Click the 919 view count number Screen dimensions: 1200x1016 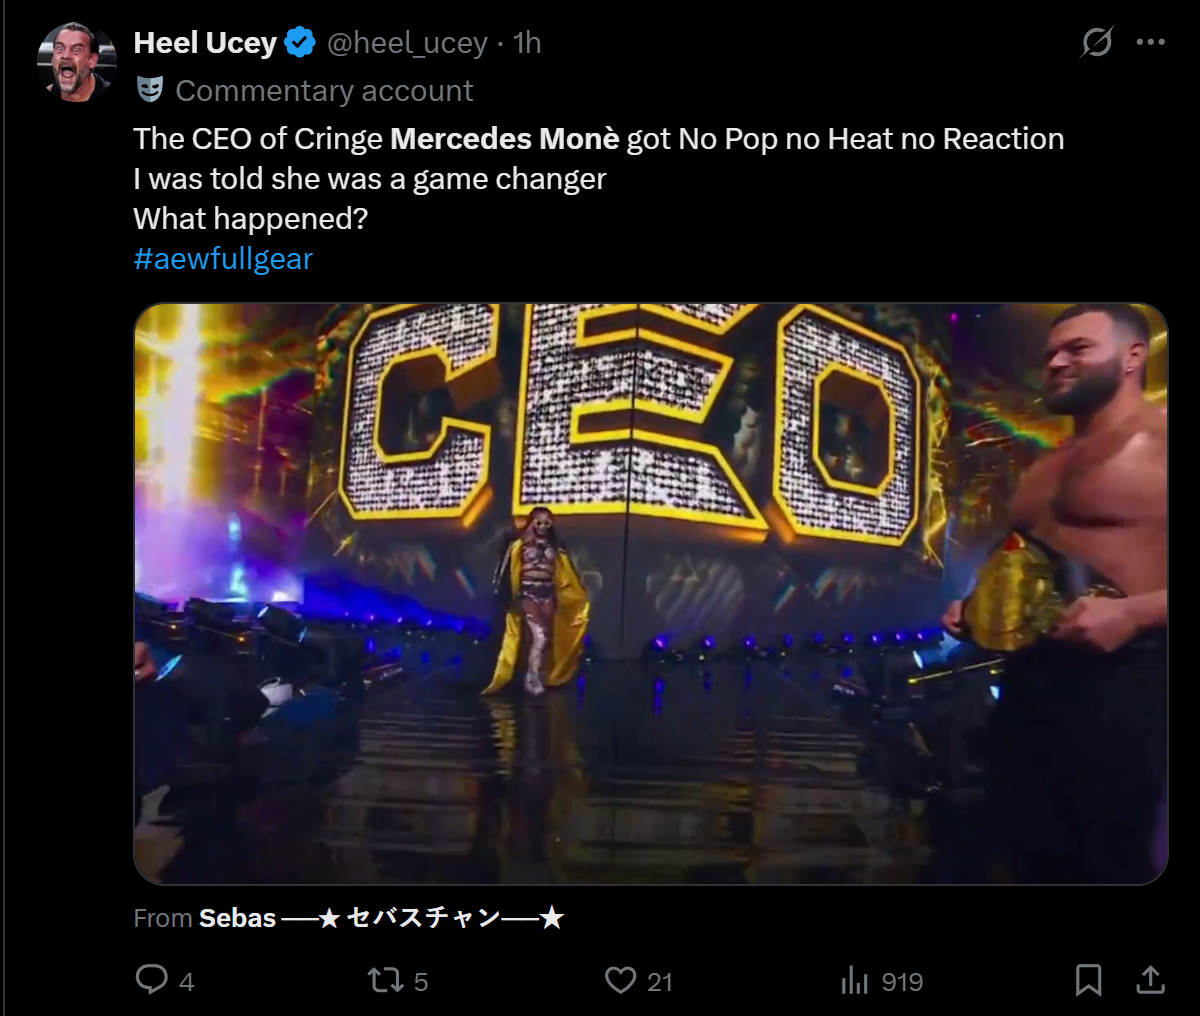click(x=902, y=982)
